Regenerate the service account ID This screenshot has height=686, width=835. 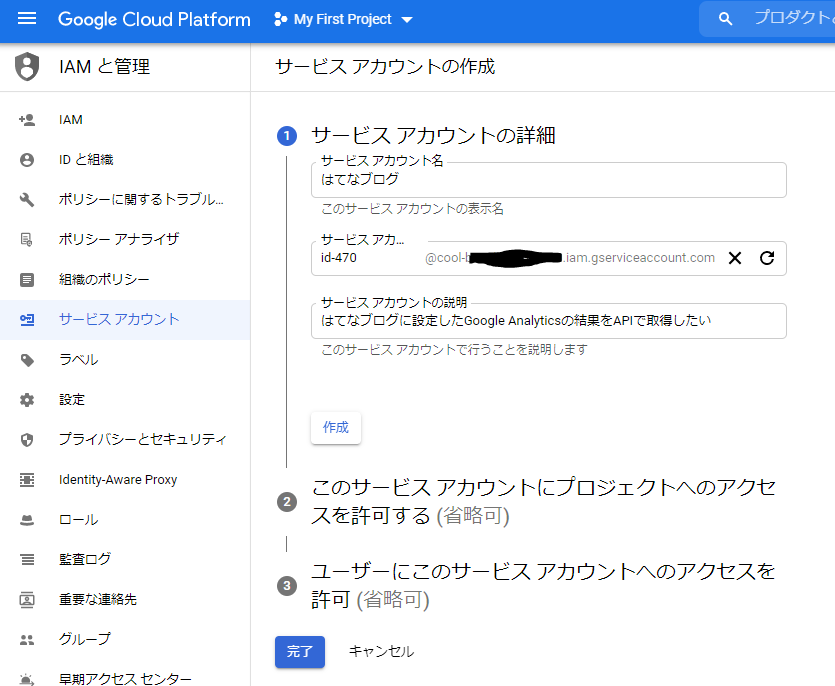[x=764, y=258]
